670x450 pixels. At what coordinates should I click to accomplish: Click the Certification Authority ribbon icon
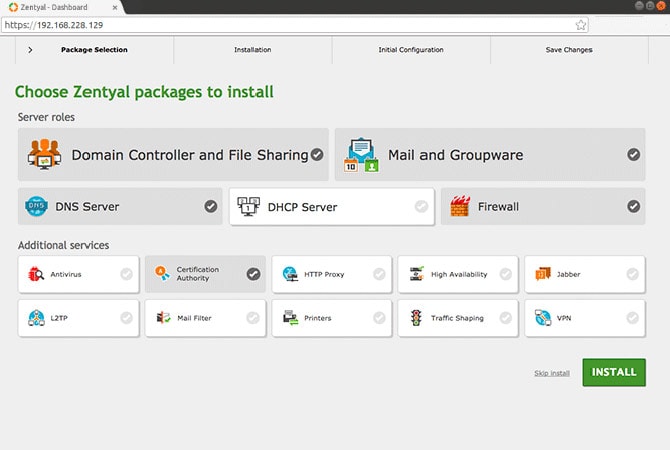162,274
